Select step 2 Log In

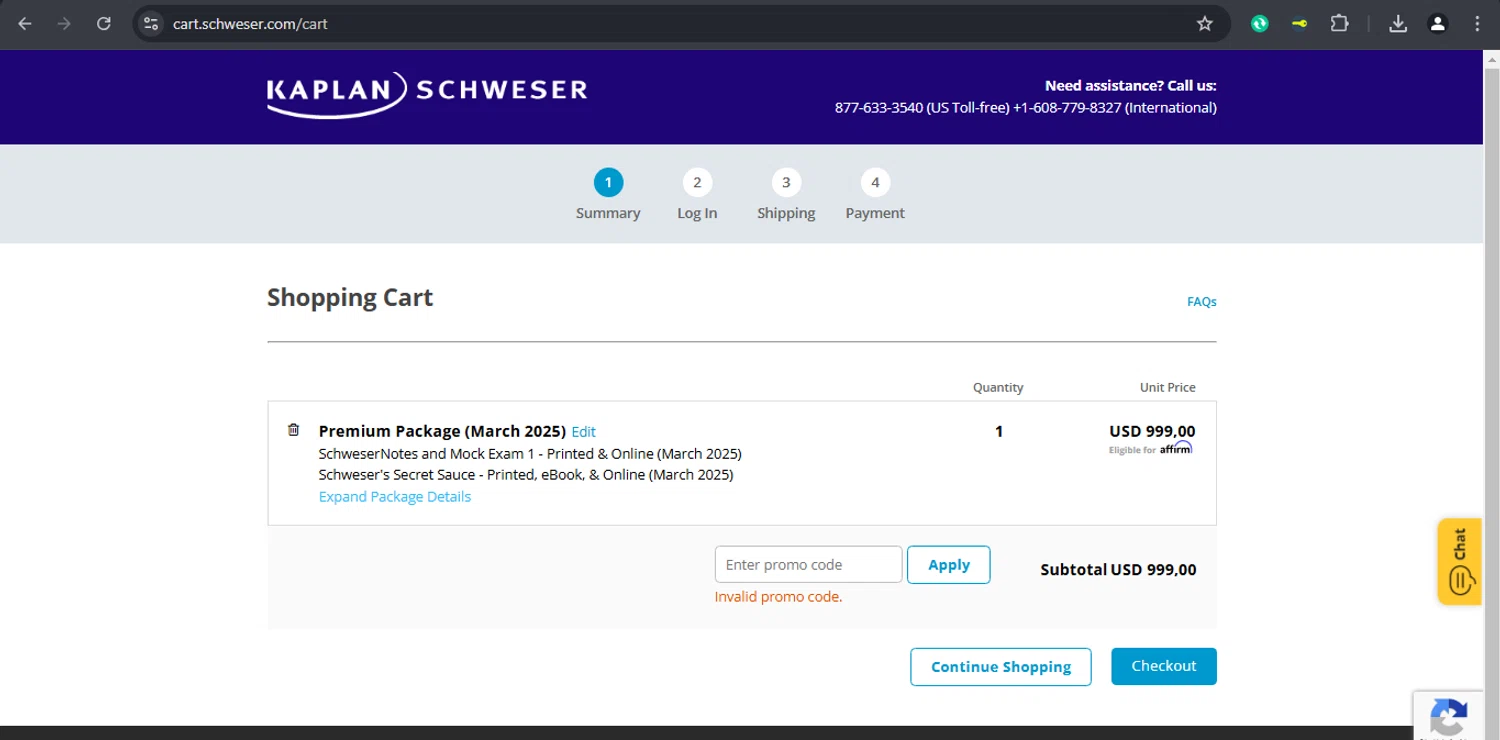[697, 195]
